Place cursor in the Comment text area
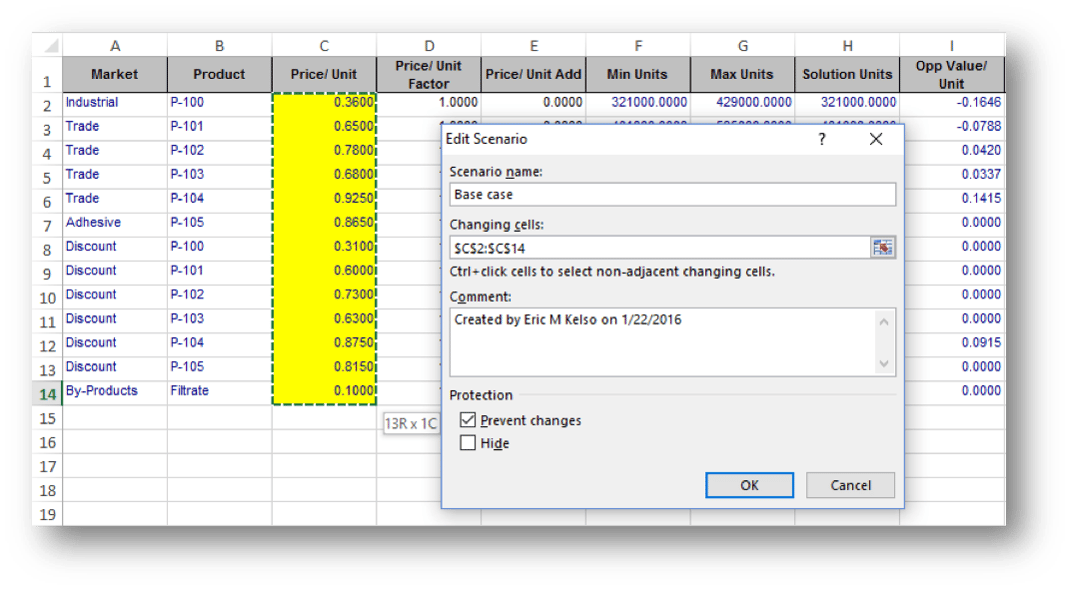The height and width of the screenshot is (591, 1071). pyautogui.click(x=660, y=340)
